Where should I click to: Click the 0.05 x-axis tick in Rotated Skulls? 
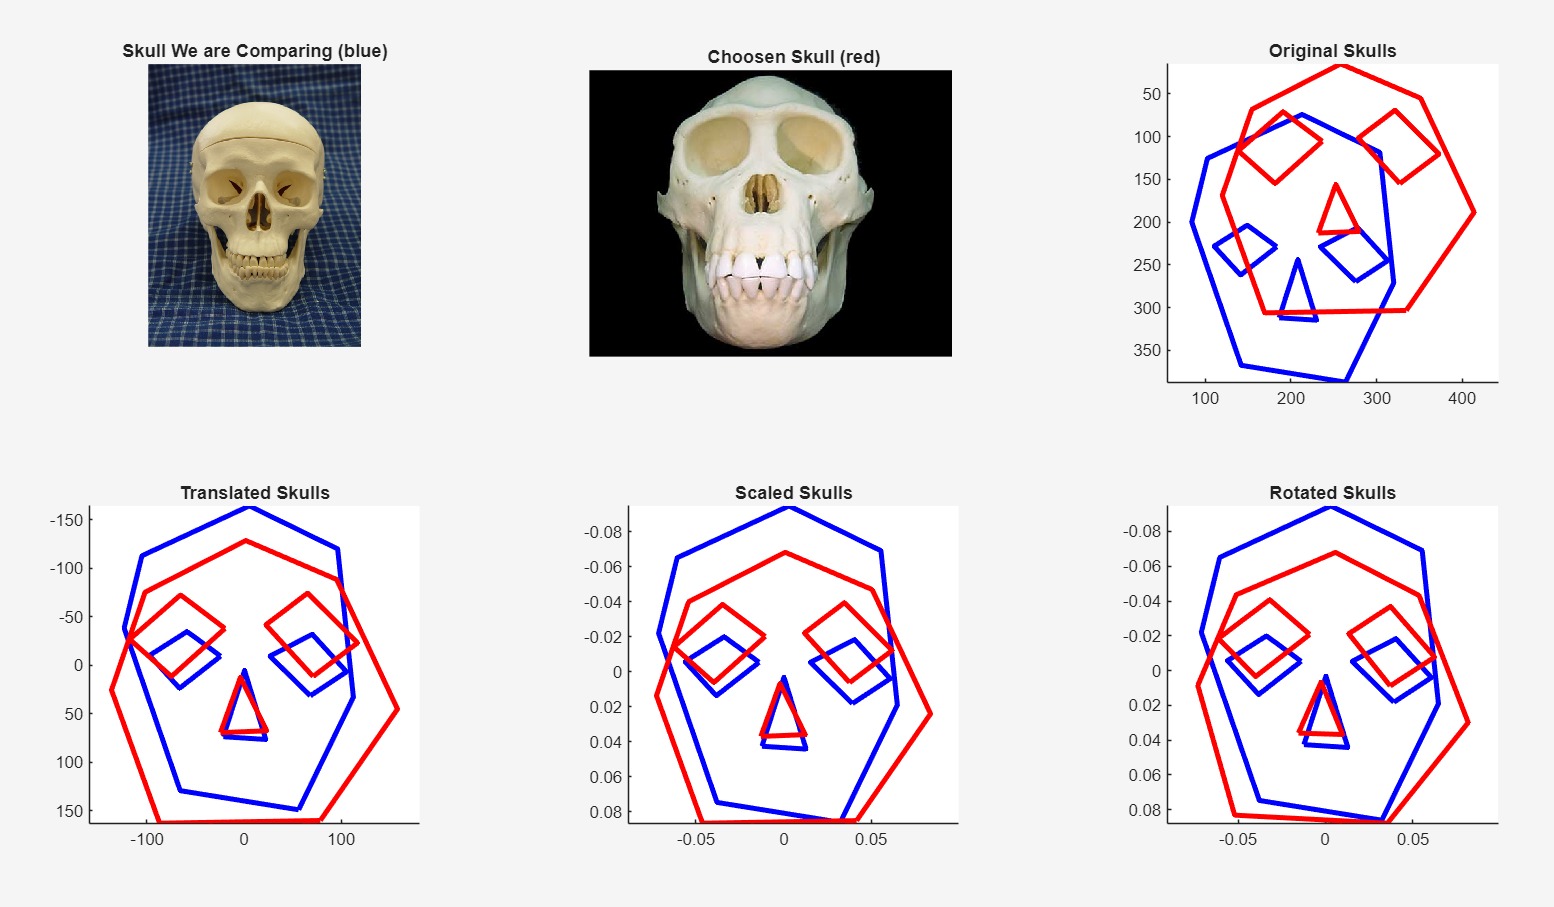[x=1412, y=839]
